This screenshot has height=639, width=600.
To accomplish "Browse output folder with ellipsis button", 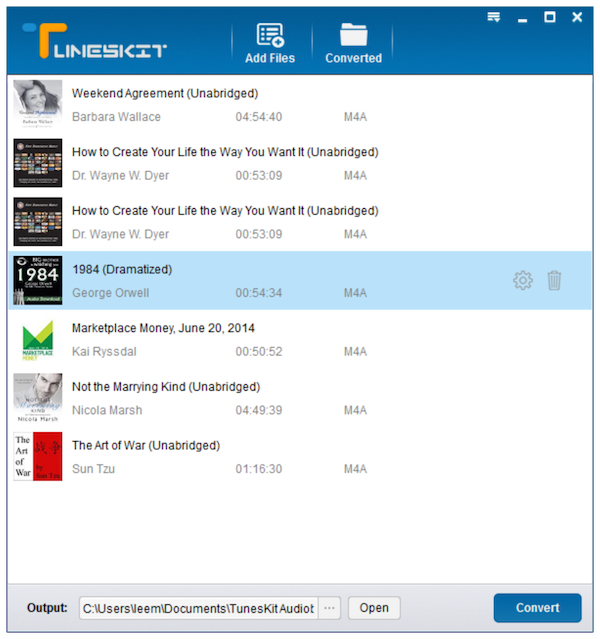I will (331, 608).
